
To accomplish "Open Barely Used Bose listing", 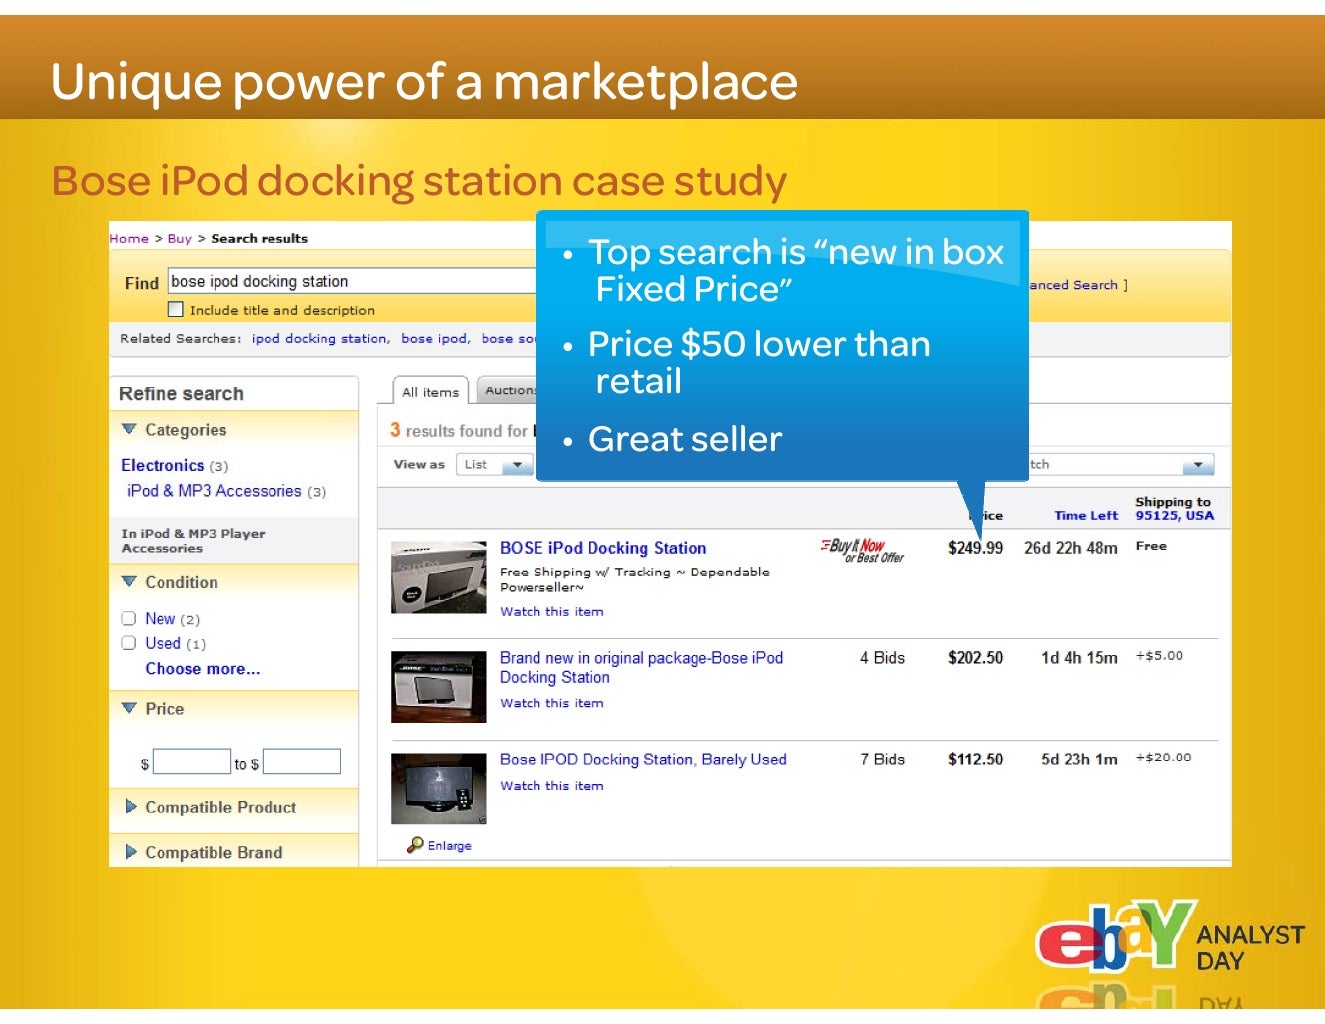I will point(643,759).
